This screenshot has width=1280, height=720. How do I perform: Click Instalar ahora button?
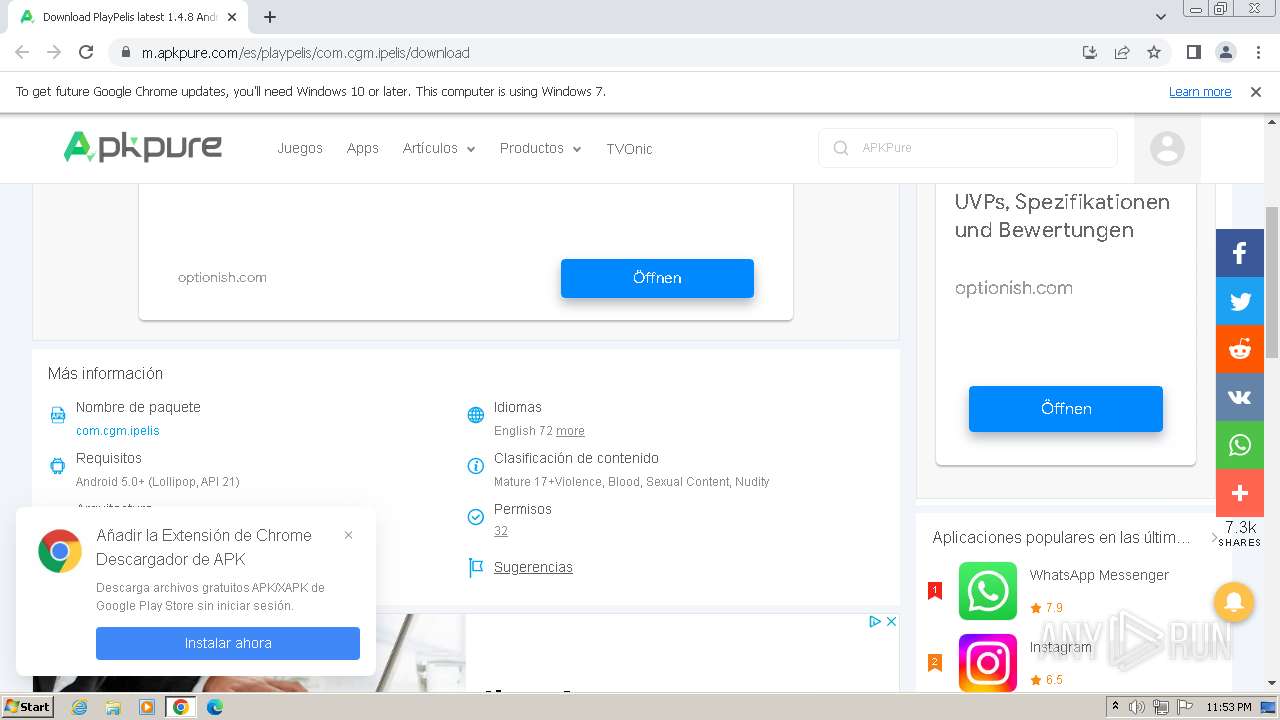click(228, 643)
